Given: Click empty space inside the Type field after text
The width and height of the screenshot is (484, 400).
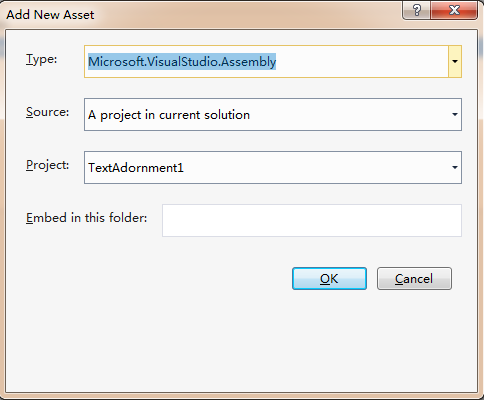Looking at the screenshot, I should click(x=362, y=62).
